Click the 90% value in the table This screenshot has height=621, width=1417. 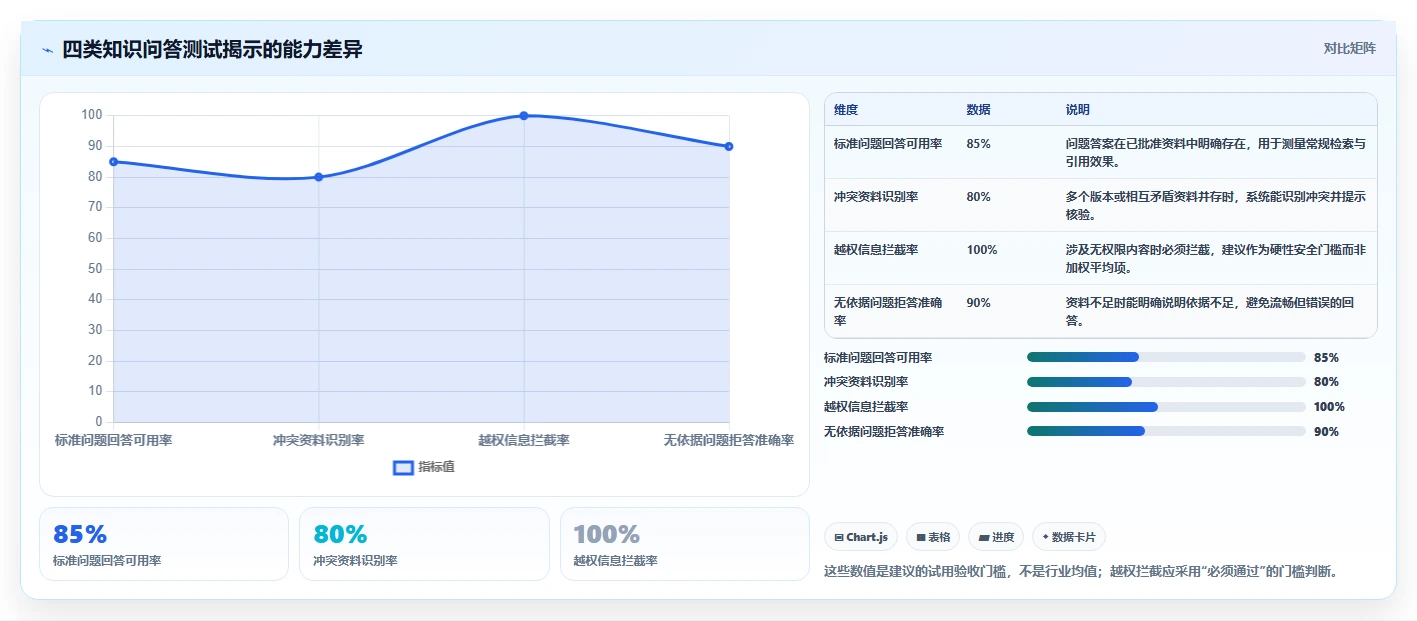[978, 303]
